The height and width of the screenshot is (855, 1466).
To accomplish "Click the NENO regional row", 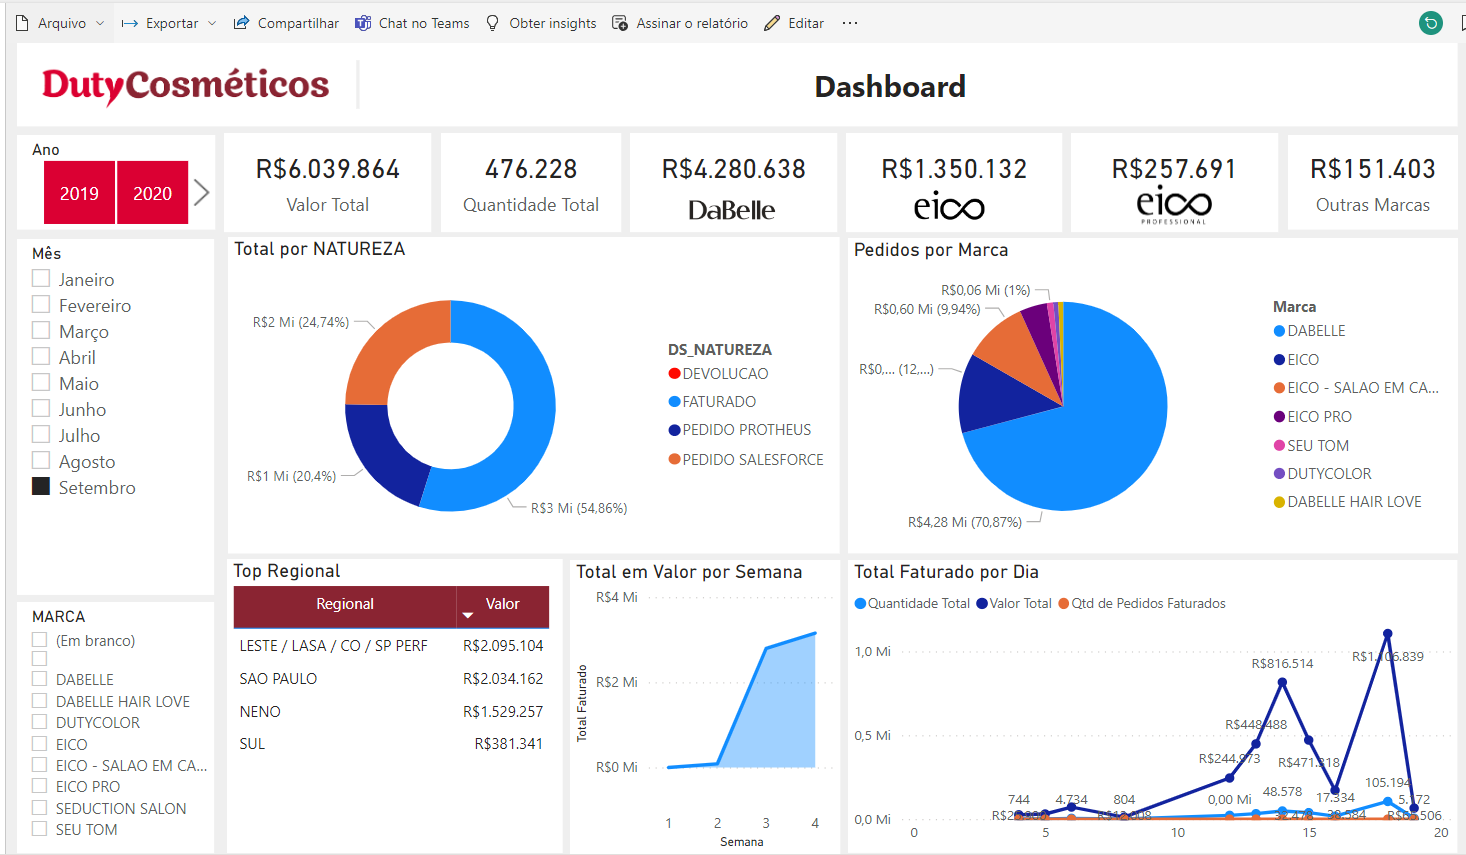I will pyautogui.click(x=391, y=712).
